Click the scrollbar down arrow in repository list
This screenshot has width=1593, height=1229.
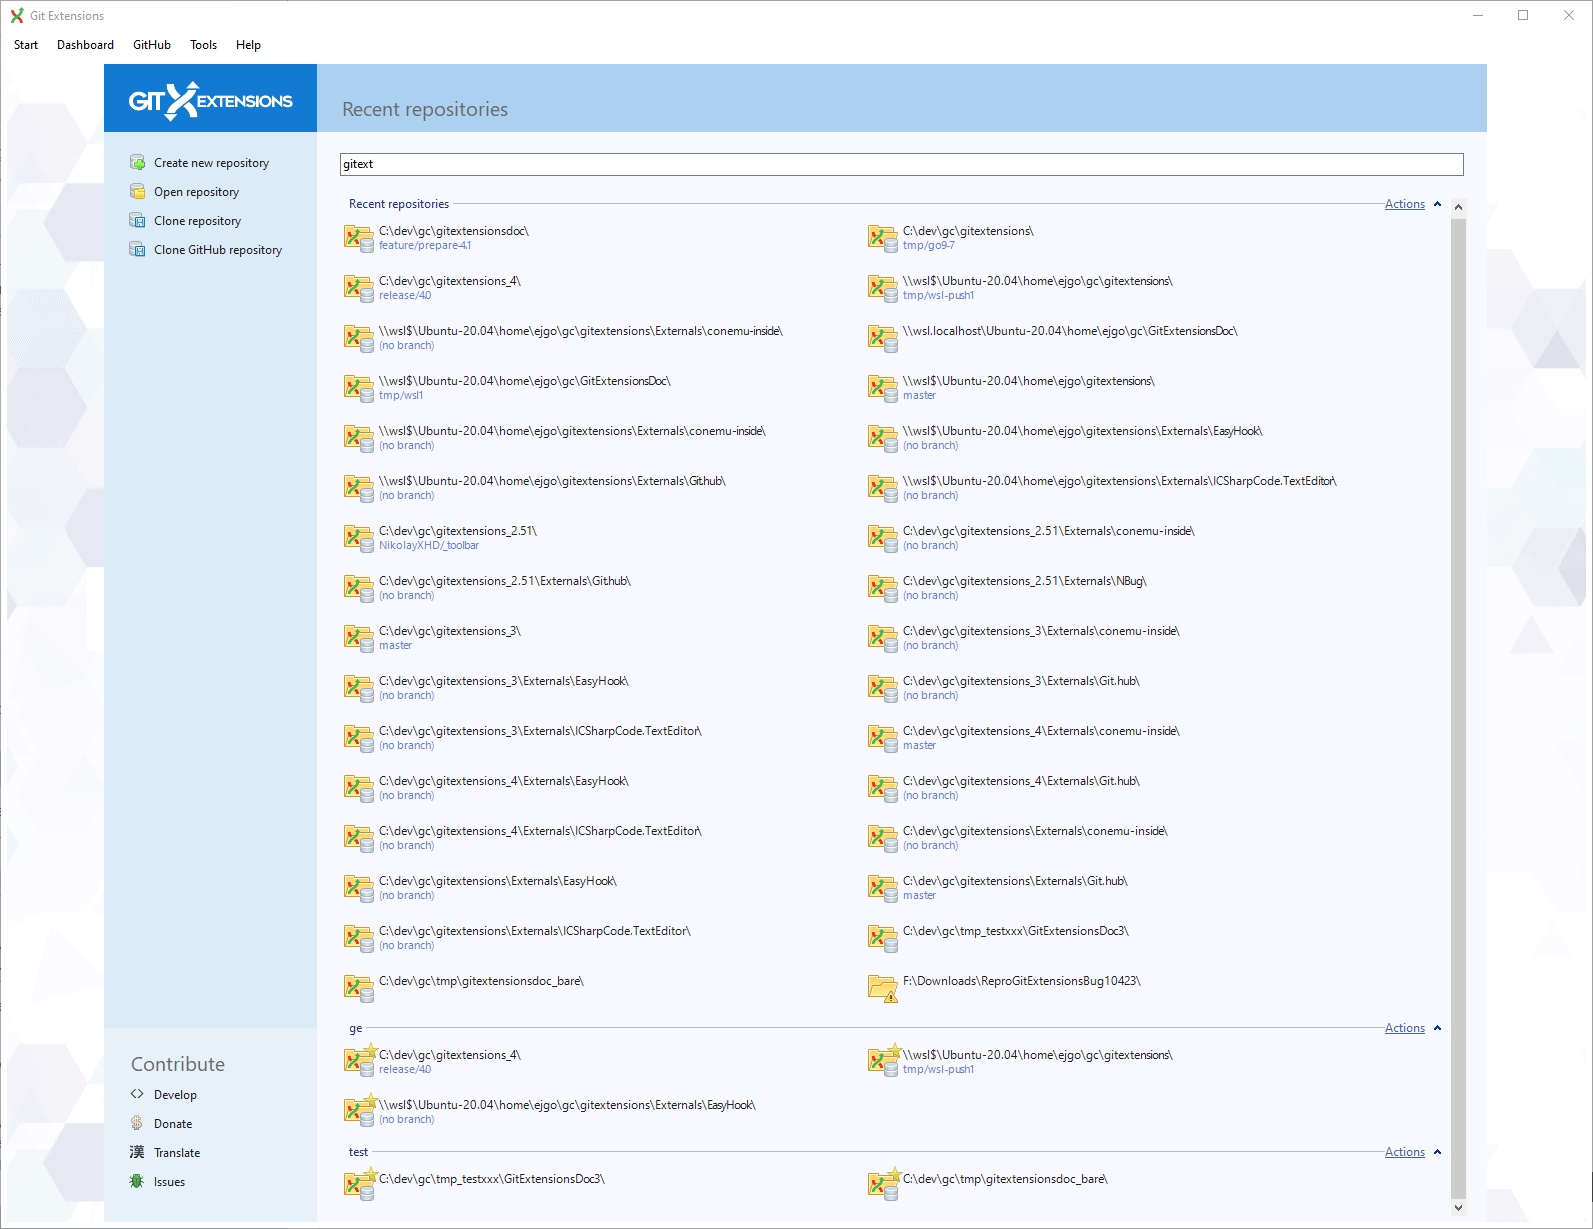[1458, 1207]
